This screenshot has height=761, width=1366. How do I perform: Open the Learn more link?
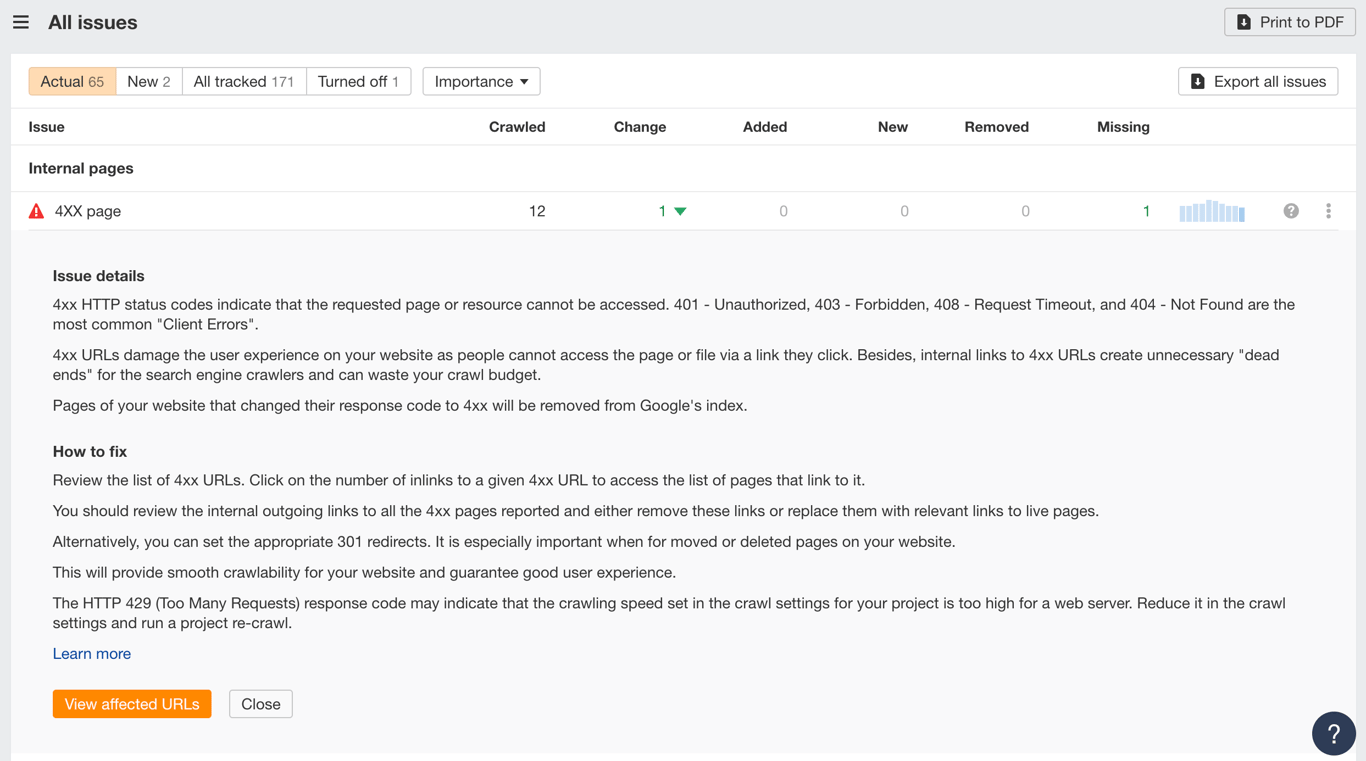91,653
